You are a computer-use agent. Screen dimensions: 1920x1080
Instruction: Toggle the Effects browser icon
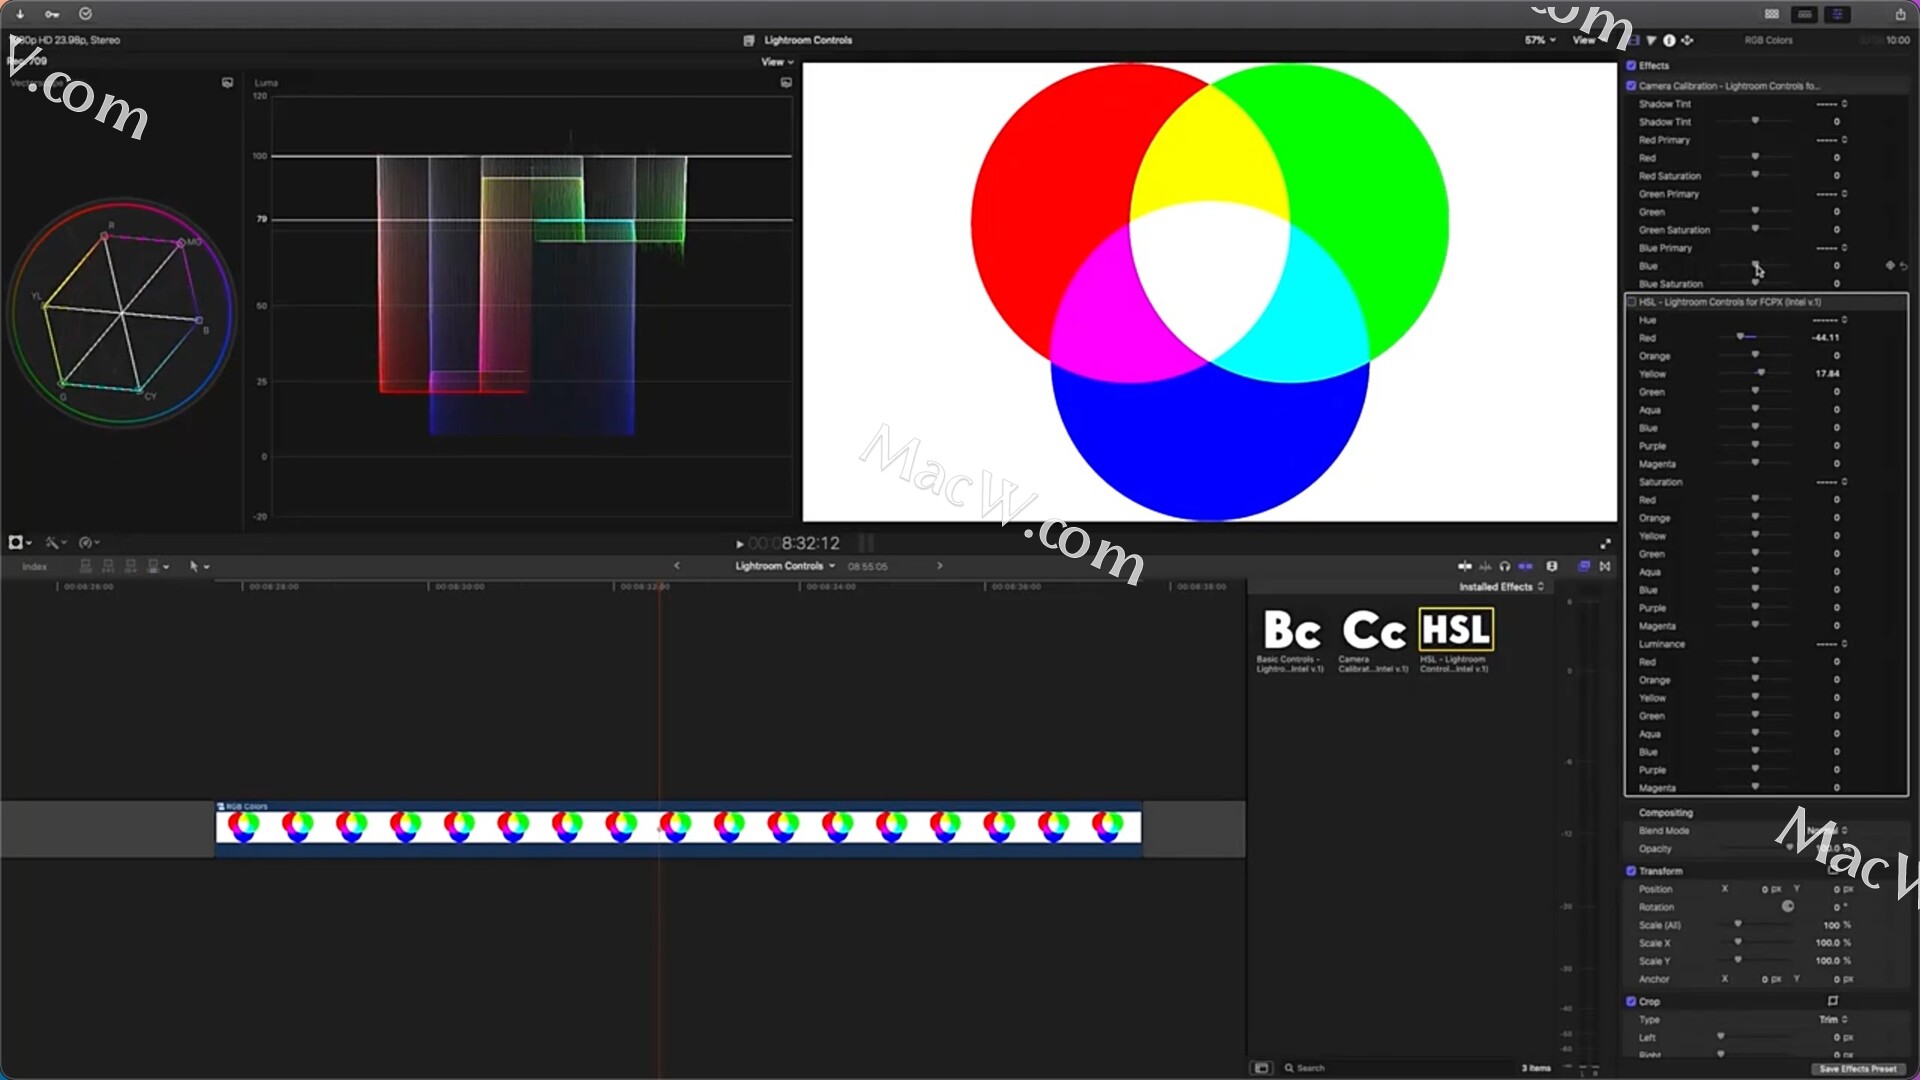click(1584, 566)
